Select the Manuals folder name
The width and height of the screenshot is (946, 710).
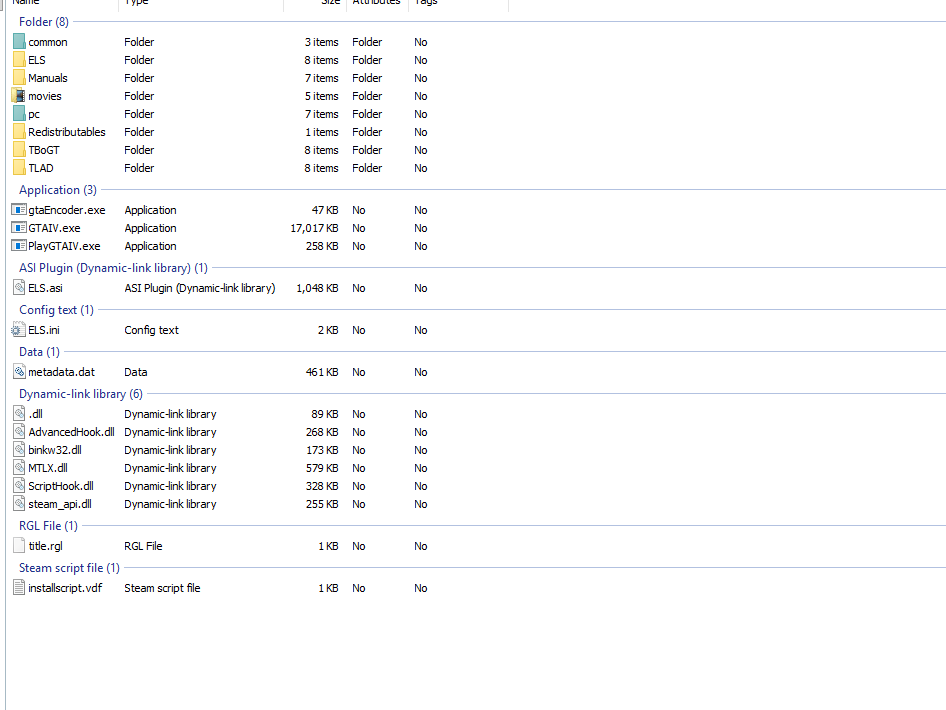click(48, 78)
